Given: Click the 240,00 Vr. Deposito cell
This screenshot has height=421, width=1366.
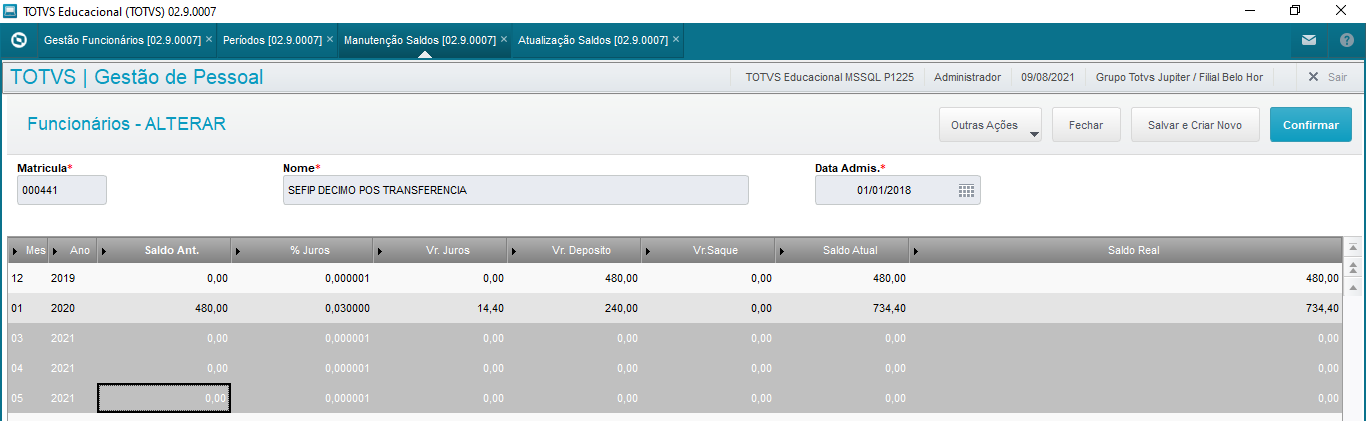Looking at the screenshot, I should (x=574, y=308).
